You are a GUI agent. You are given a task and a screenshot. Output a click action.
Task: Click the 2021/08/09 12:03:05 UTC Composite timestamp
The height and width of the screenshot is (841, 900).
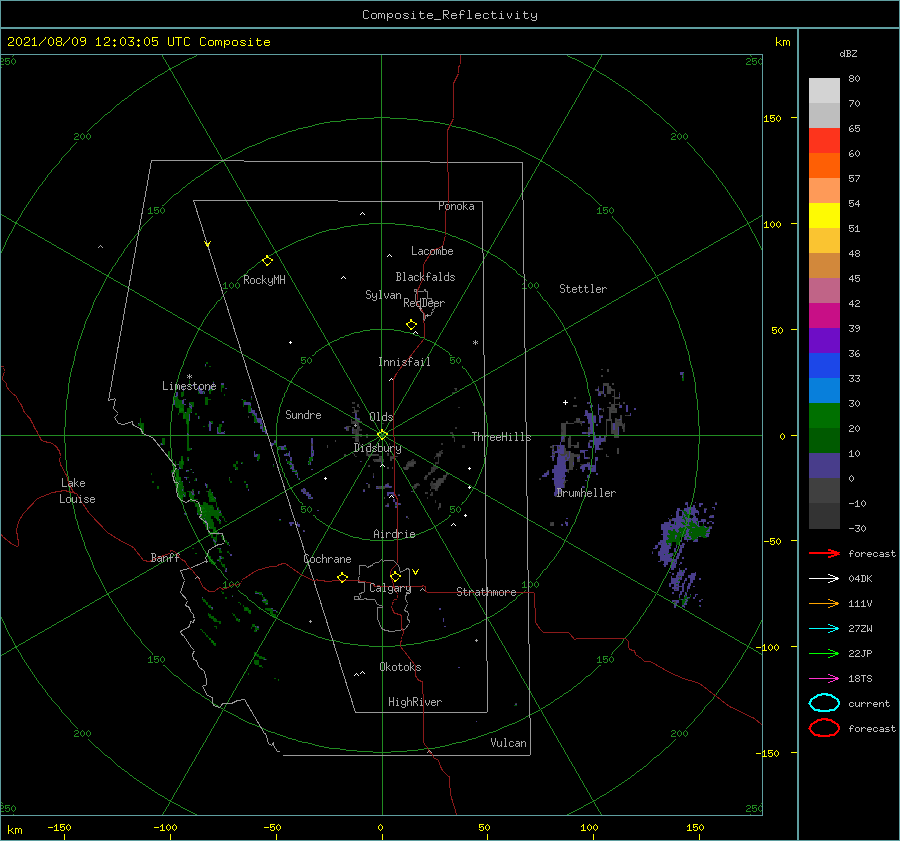click(x=138, y=42)
